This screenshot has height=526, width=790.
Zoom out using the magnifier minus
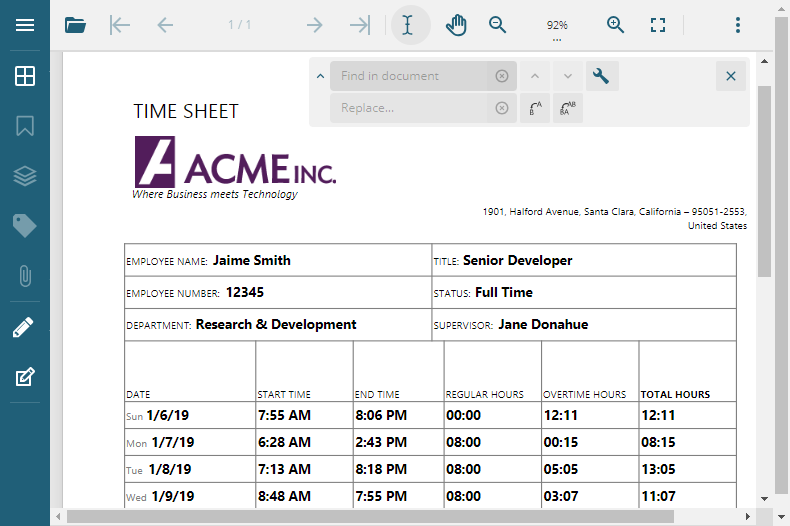click(x=497, y=25)
